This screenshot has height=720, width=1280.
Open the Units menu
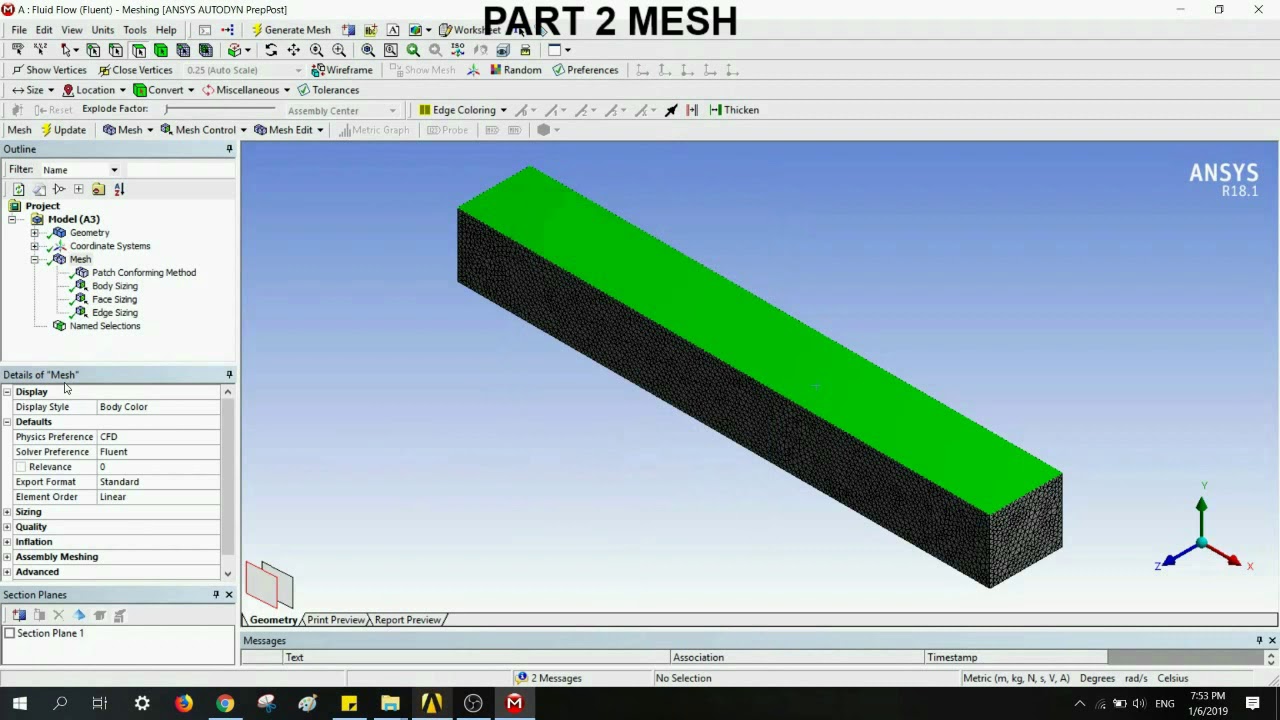(102, 30)
